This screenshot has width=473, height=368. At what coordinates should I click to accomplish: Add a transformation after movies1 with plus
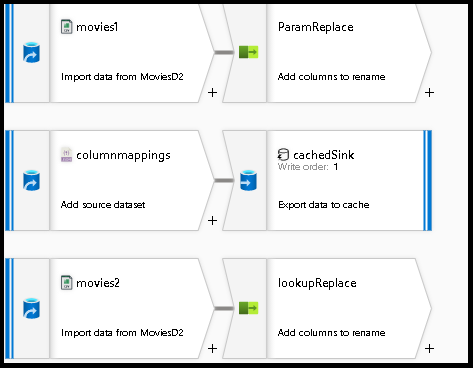pos(212,92)
